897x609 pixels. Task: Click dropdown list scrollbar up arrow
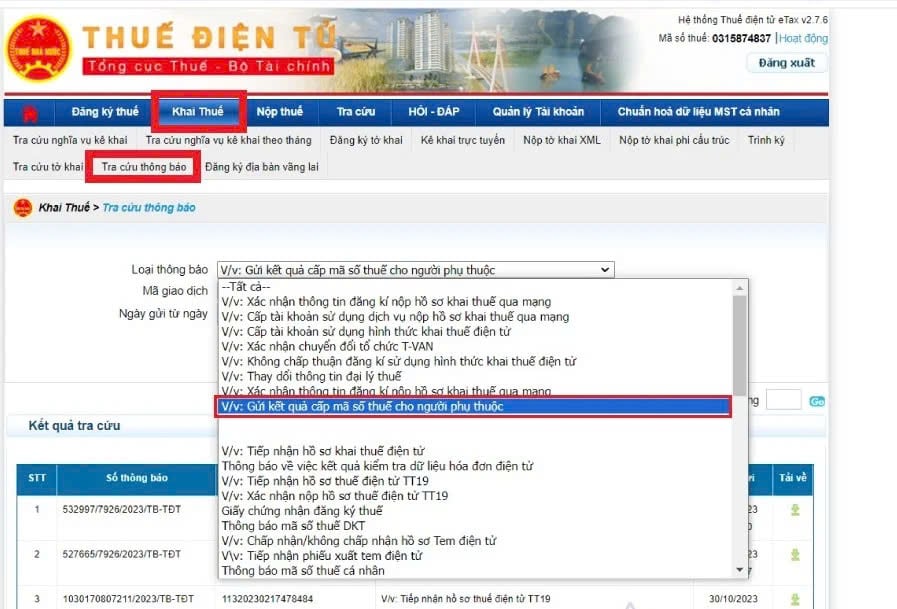coord(740,288)
